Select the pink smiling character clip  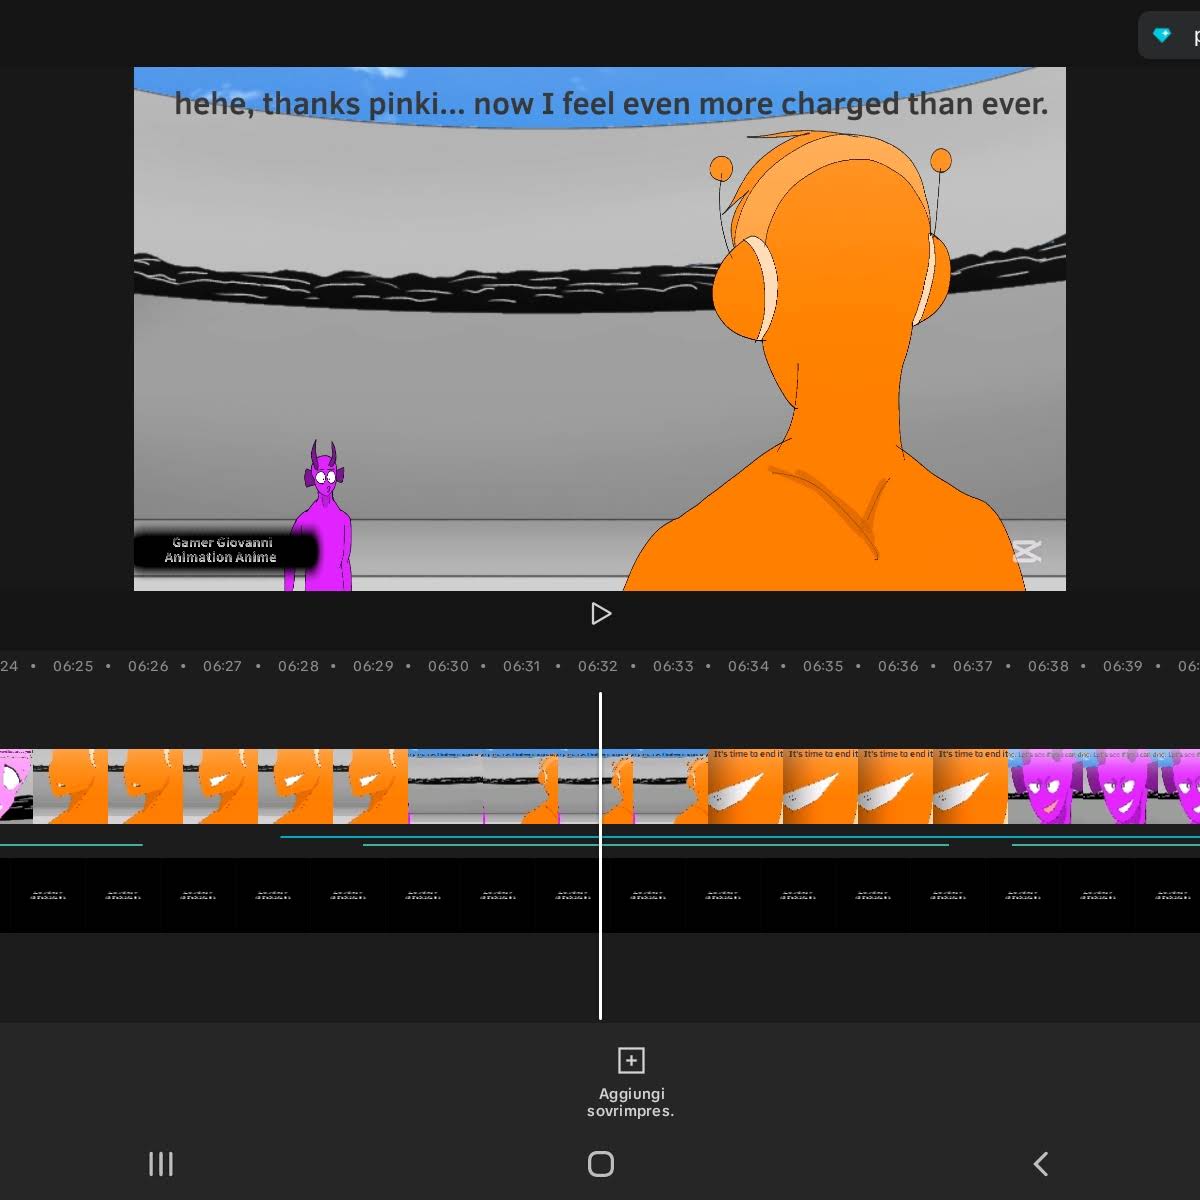pos(1104,786)
